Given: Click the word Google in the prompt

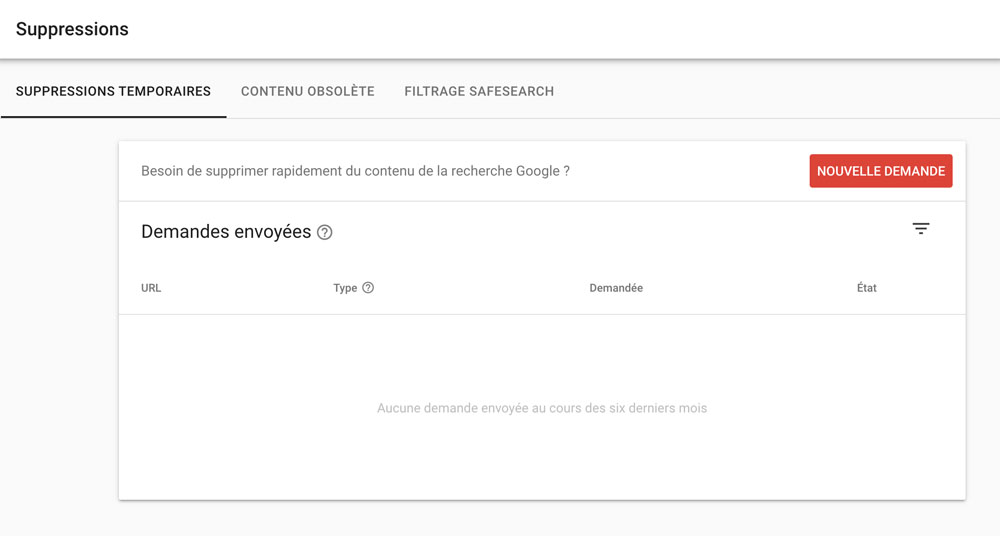Looking at the screenshot, I should (x=538, y=171).
